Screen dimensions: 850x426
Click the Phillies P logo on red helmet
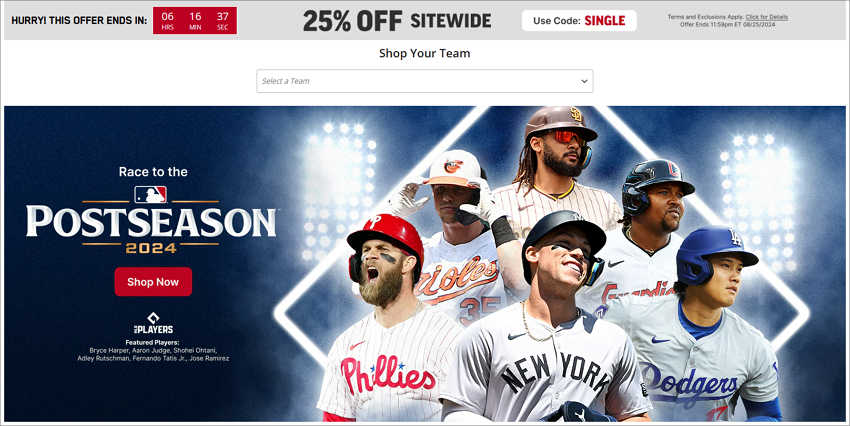click(375, 223)
